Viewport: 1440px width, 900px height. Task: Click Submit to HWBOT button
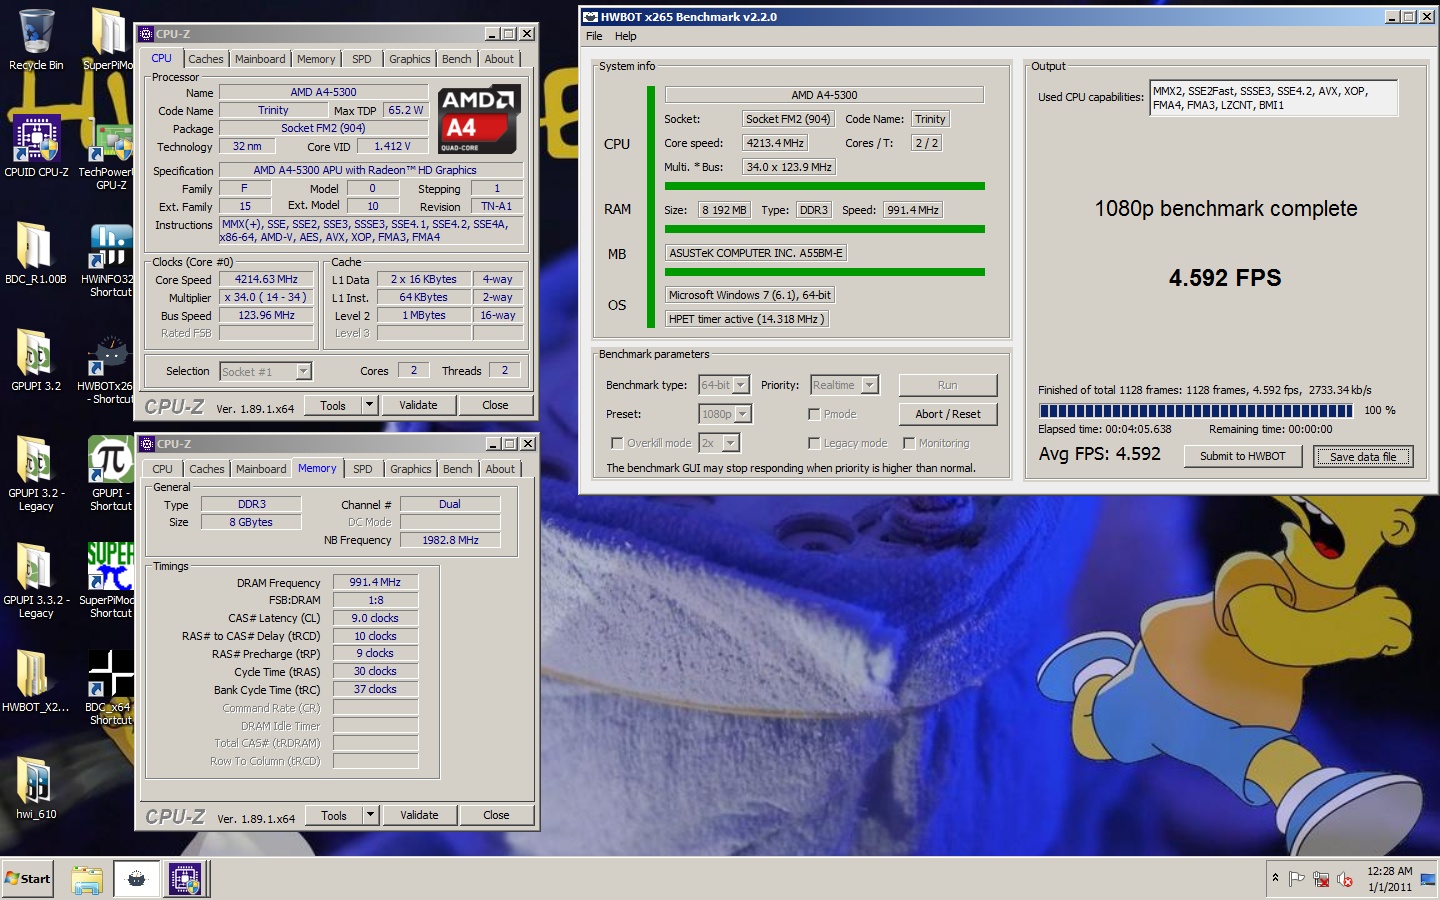coord(1242,456)
